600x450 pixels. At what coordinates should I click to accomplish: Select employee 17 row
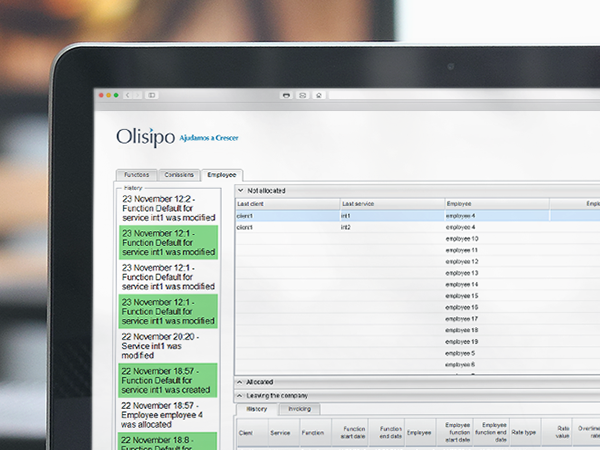pos(417,319)
